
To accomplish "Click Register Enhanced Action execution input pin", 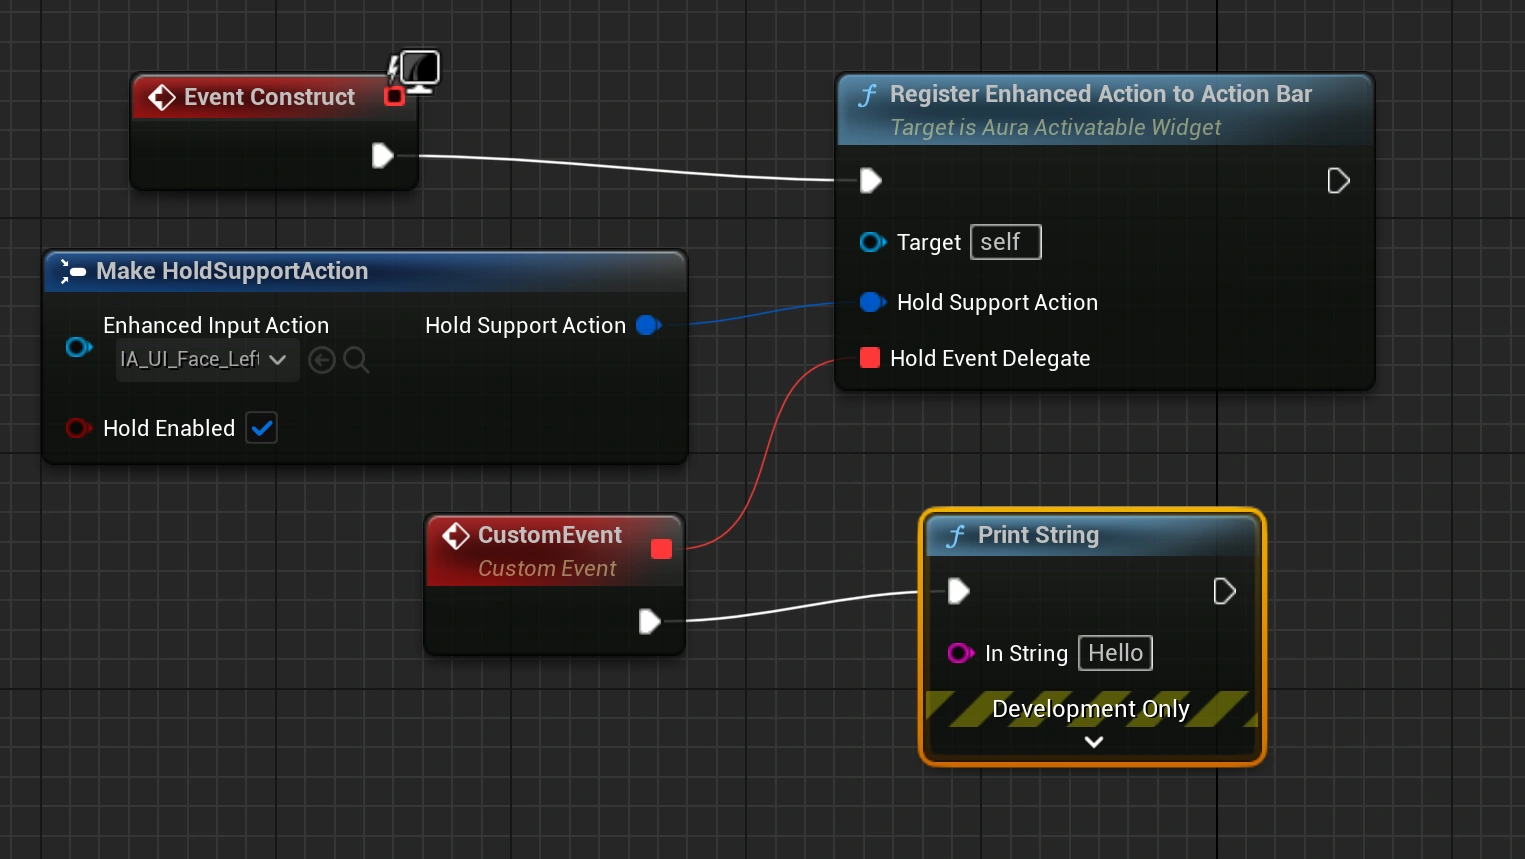I will [x=870, y=181].
